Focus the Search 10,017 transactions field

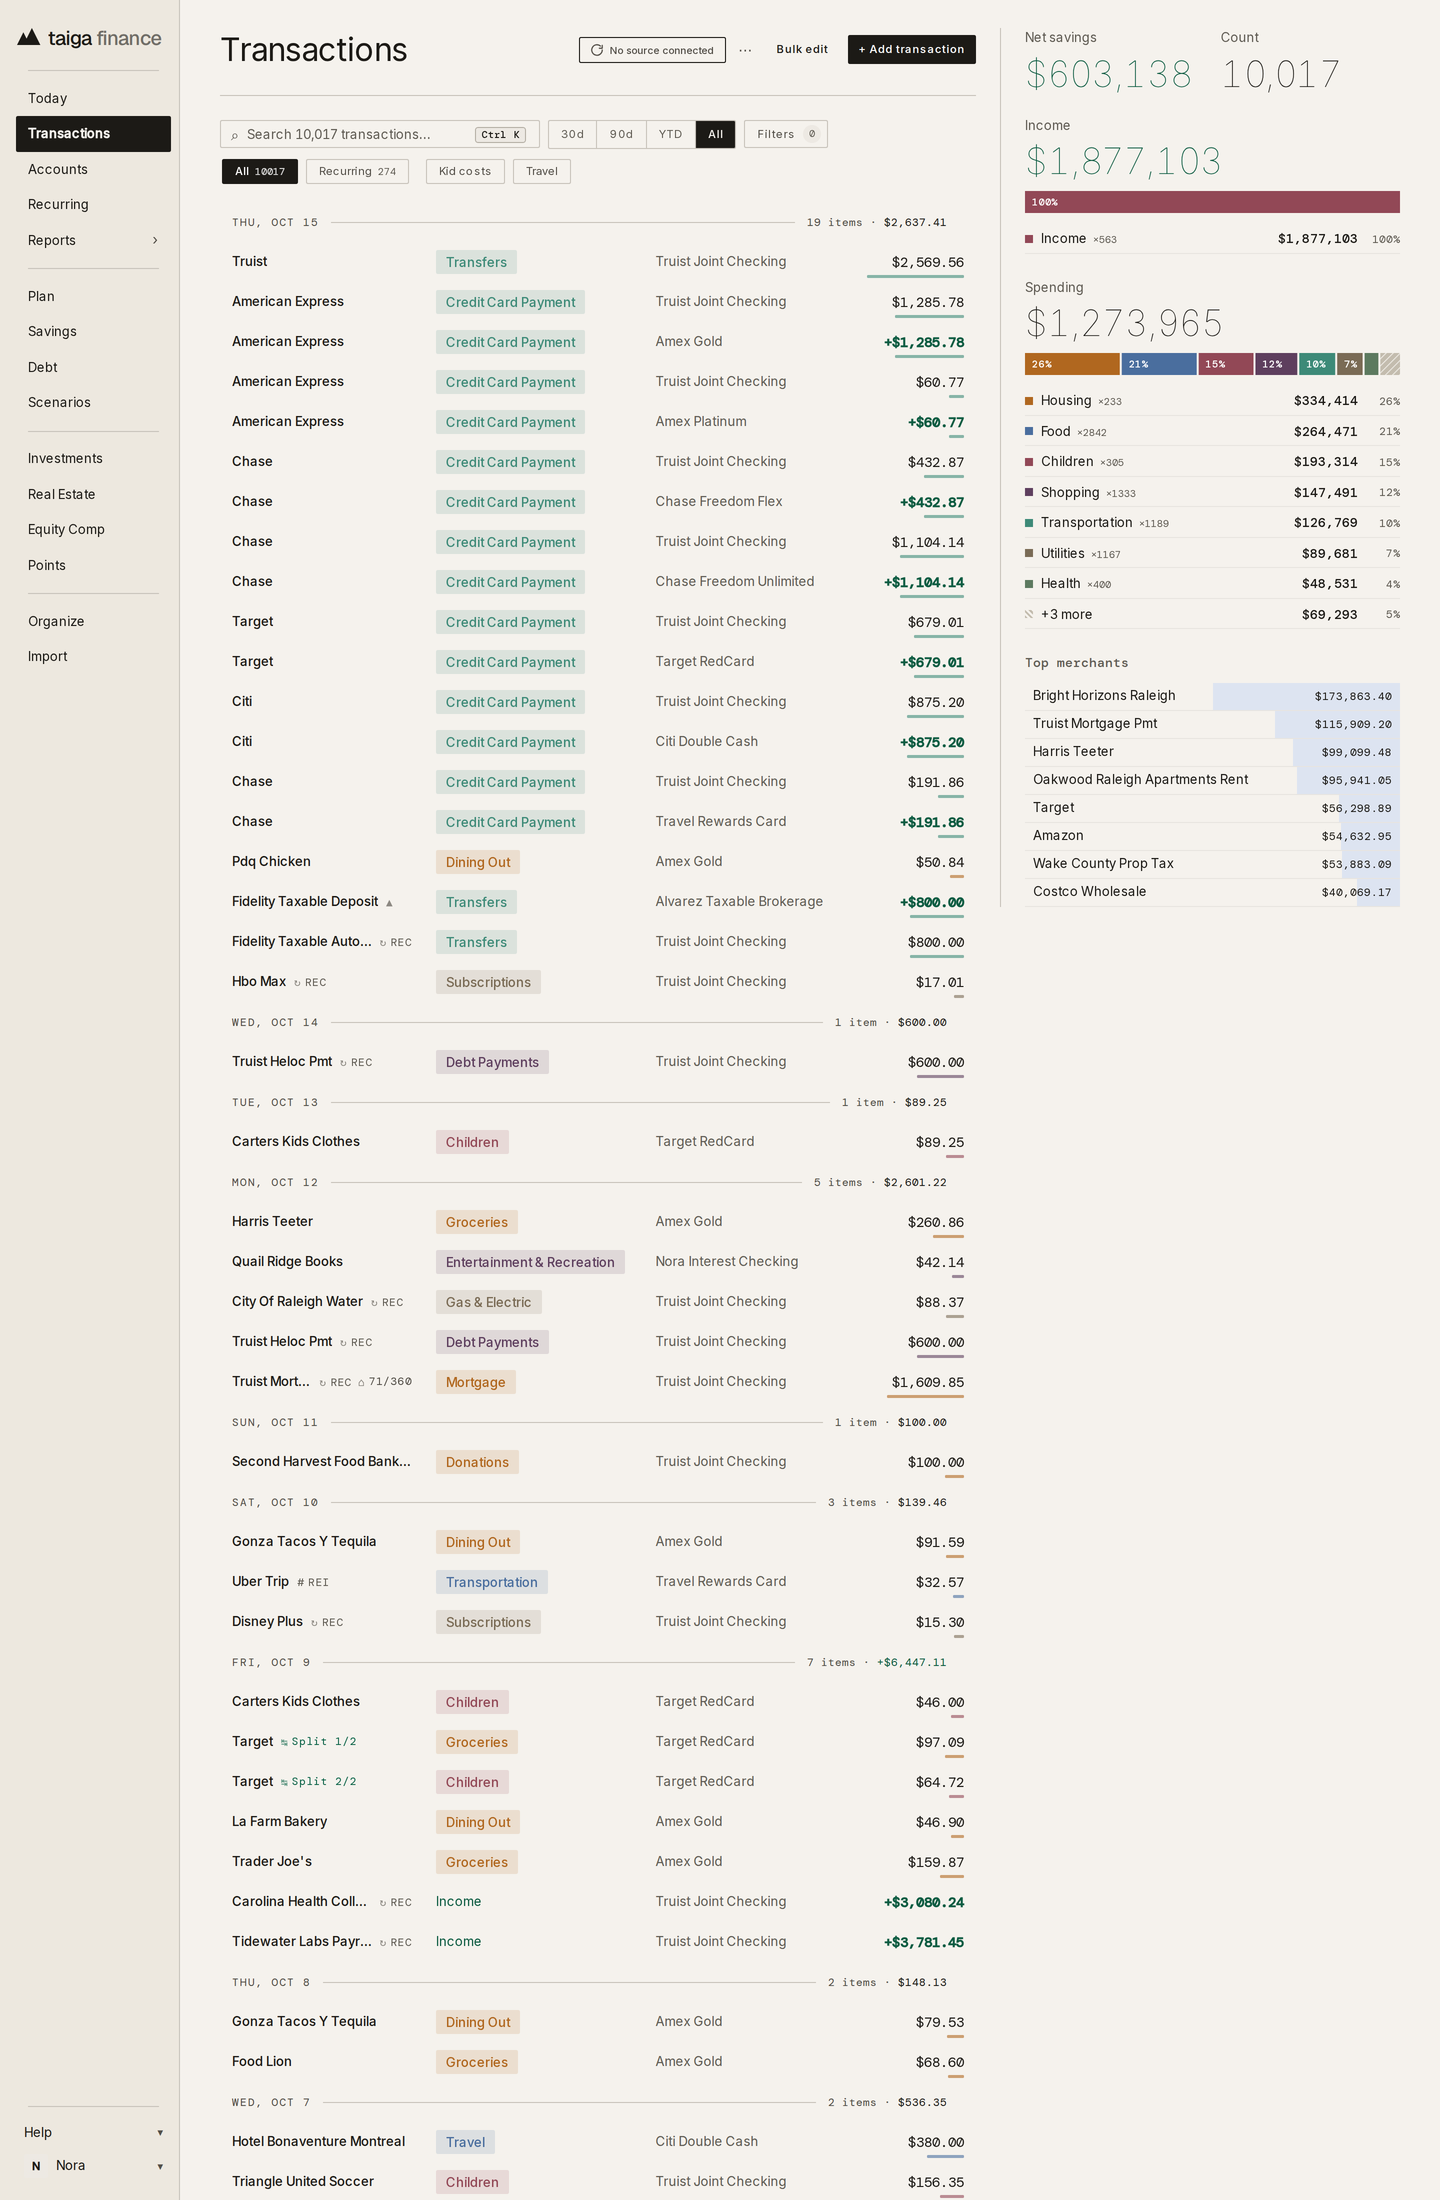coord(380,134)
